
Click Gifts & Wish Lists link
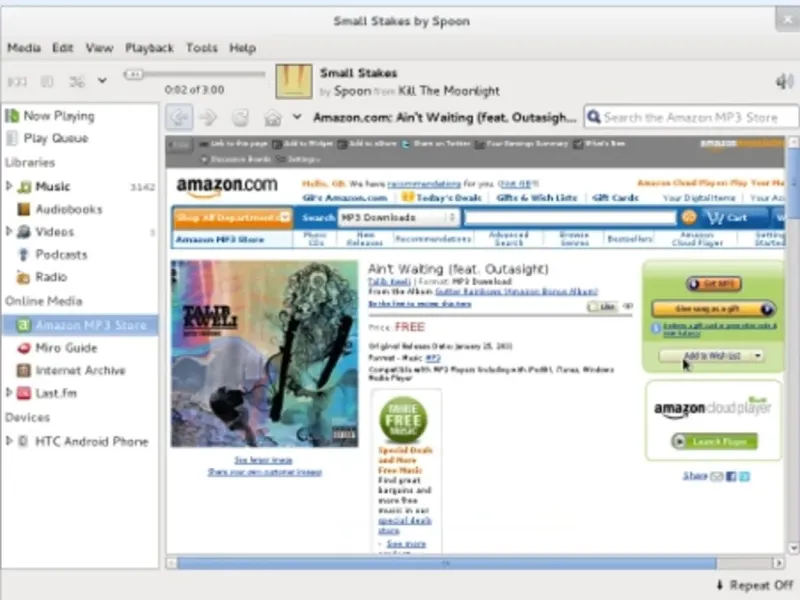tap(537, 197)
